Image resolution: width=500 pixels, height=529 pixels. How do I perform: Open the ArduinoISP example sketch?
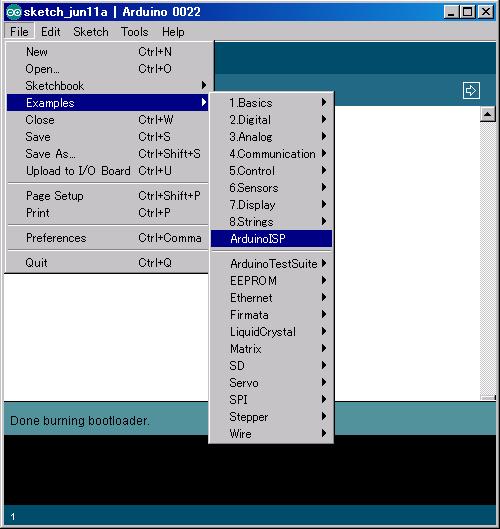tap(272, 239)
